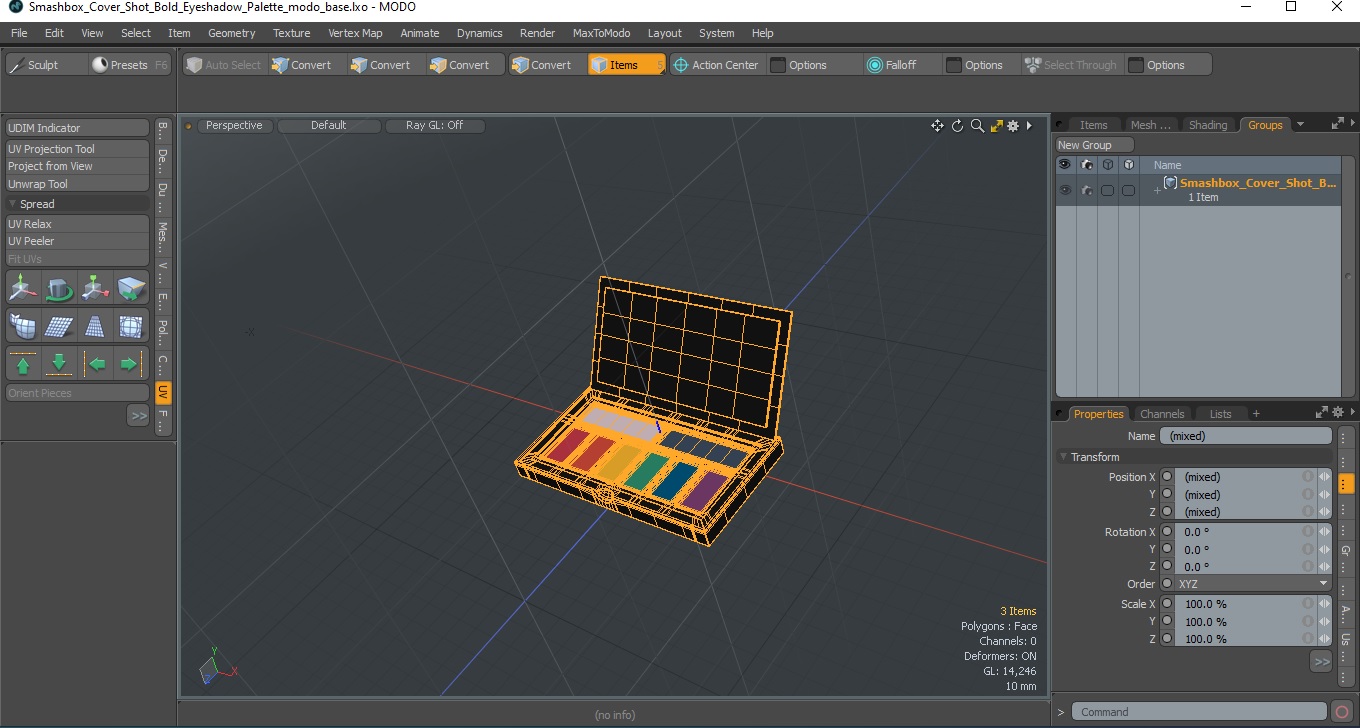Choose the curved UV grid icon

(24, 326)
